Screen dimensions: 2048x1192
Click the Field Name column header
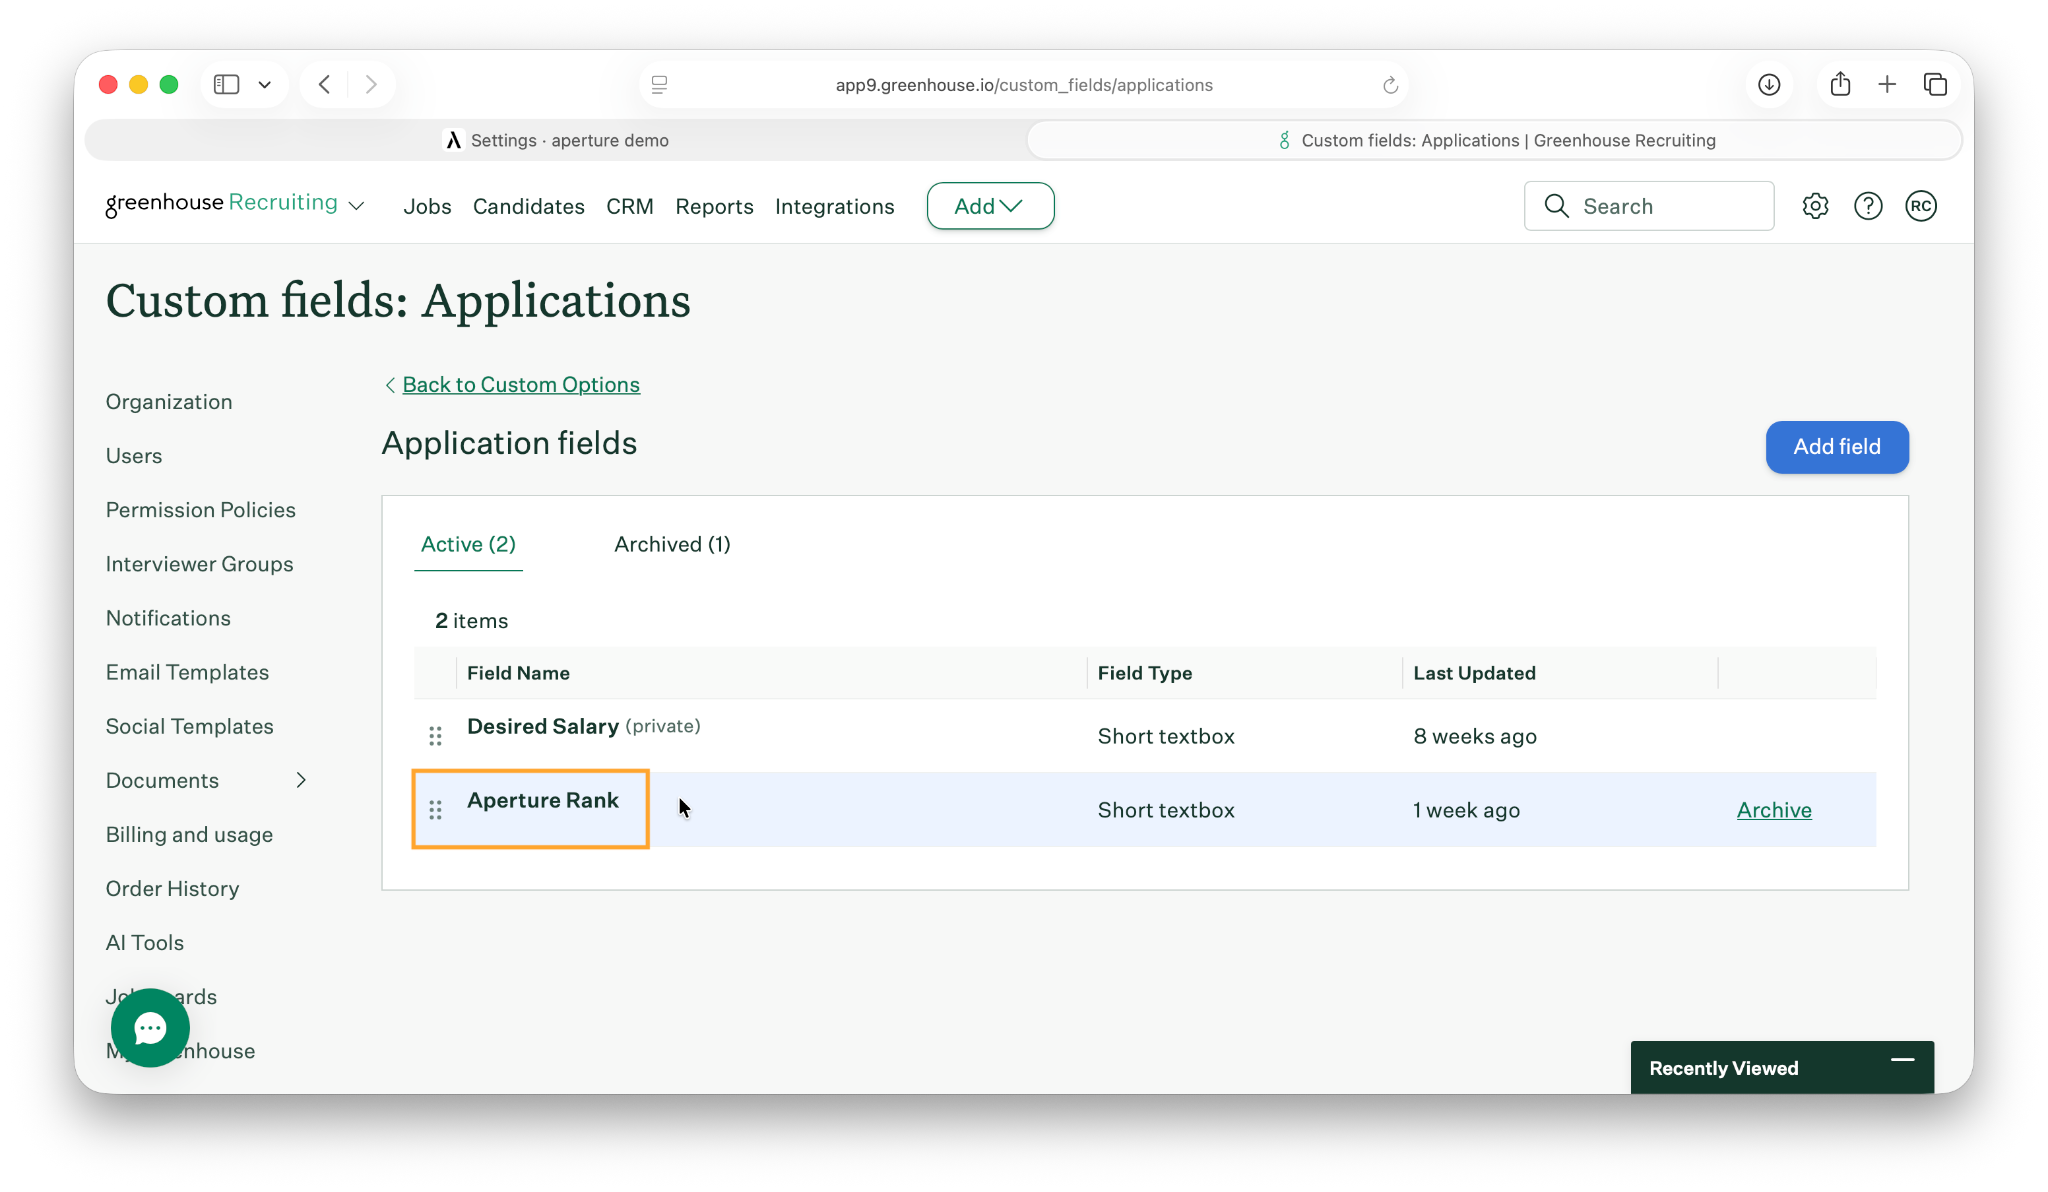click(x=518, y=673)
